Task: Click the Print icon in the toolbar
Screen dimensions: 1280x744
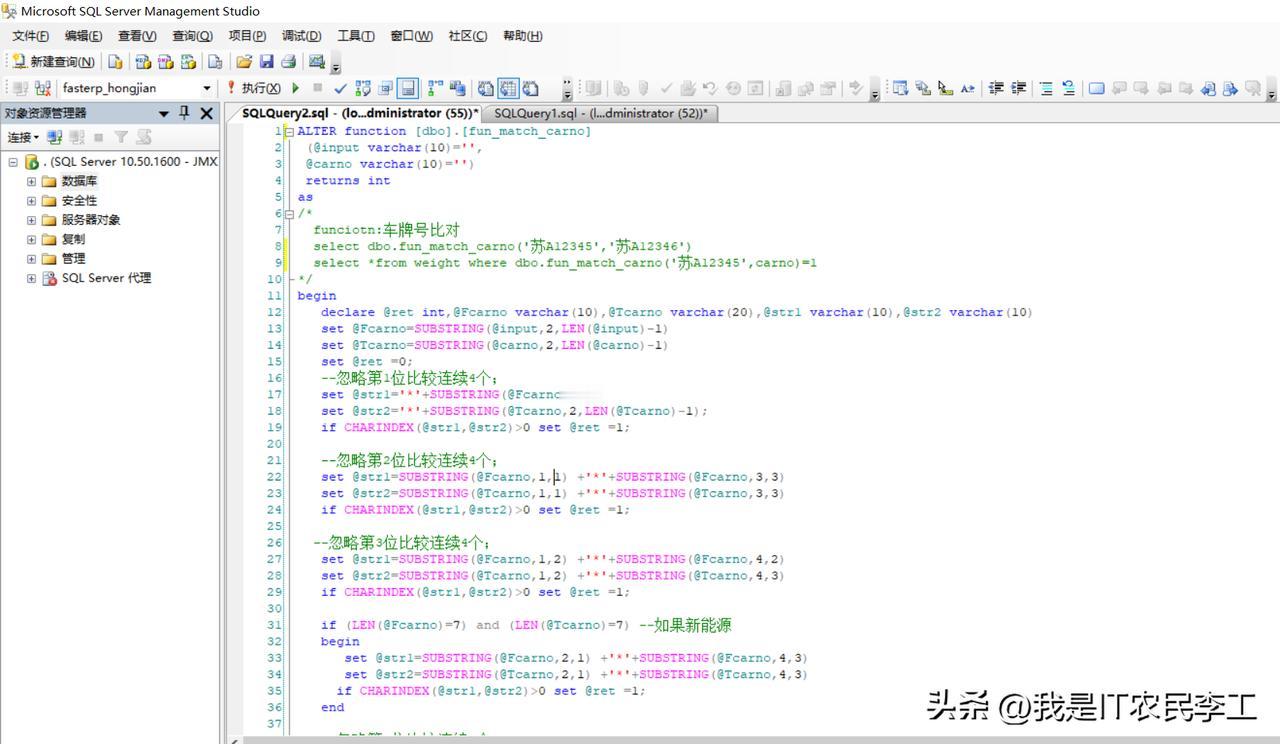Action: 289,62
